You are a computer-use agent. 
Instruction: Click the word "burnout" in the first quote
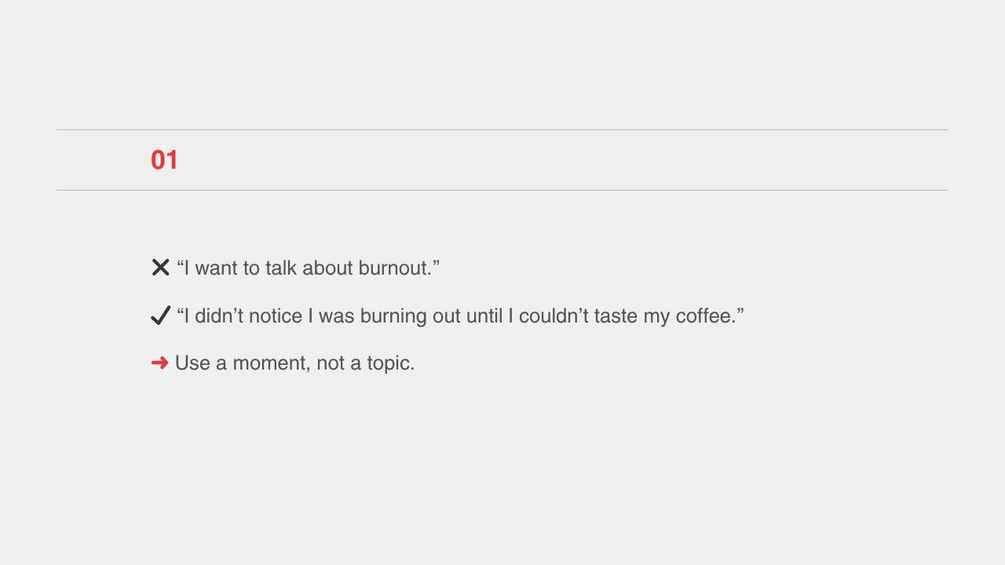(x=394, y=268)
